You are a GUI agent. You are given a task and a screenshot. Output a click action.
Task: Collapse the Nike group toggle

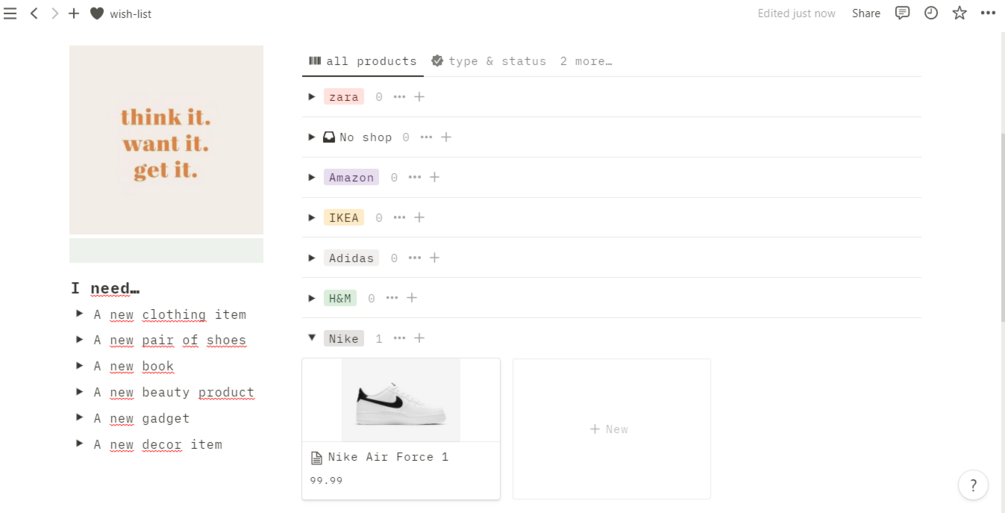312,338
